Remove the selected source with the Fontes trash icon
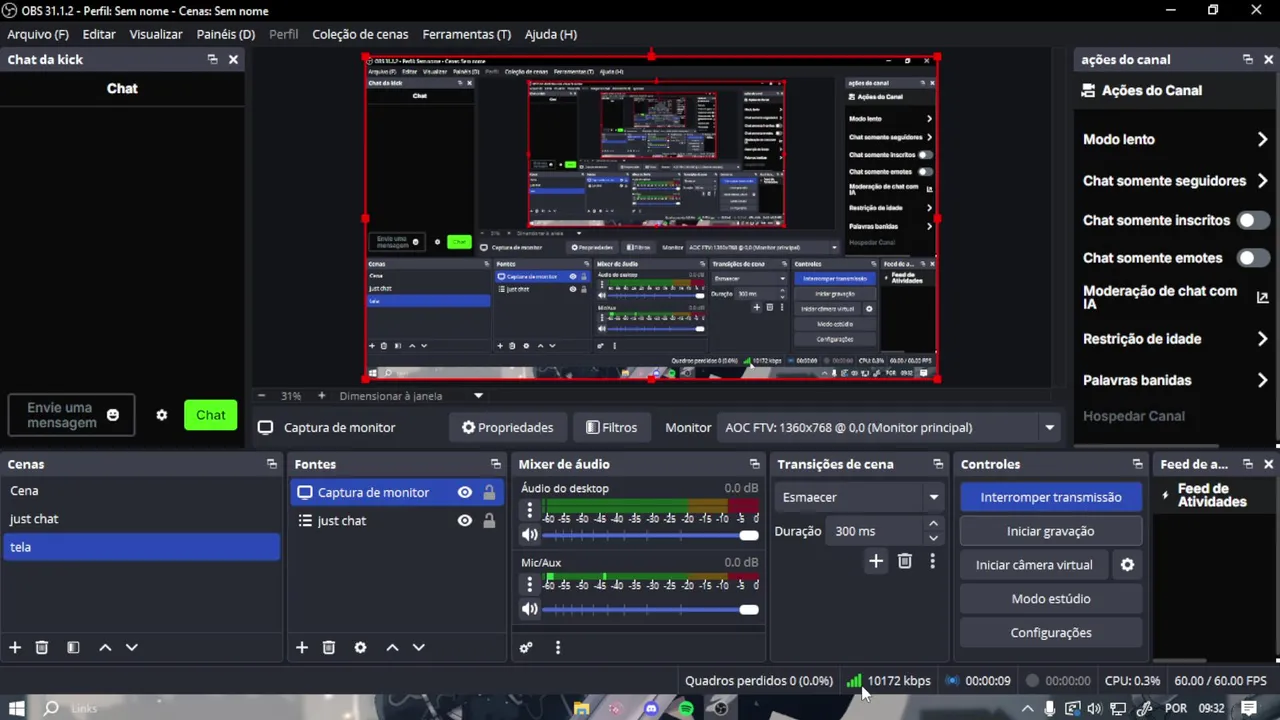The height and width of the screenshot is (720, 1280). tap(329, 647)
